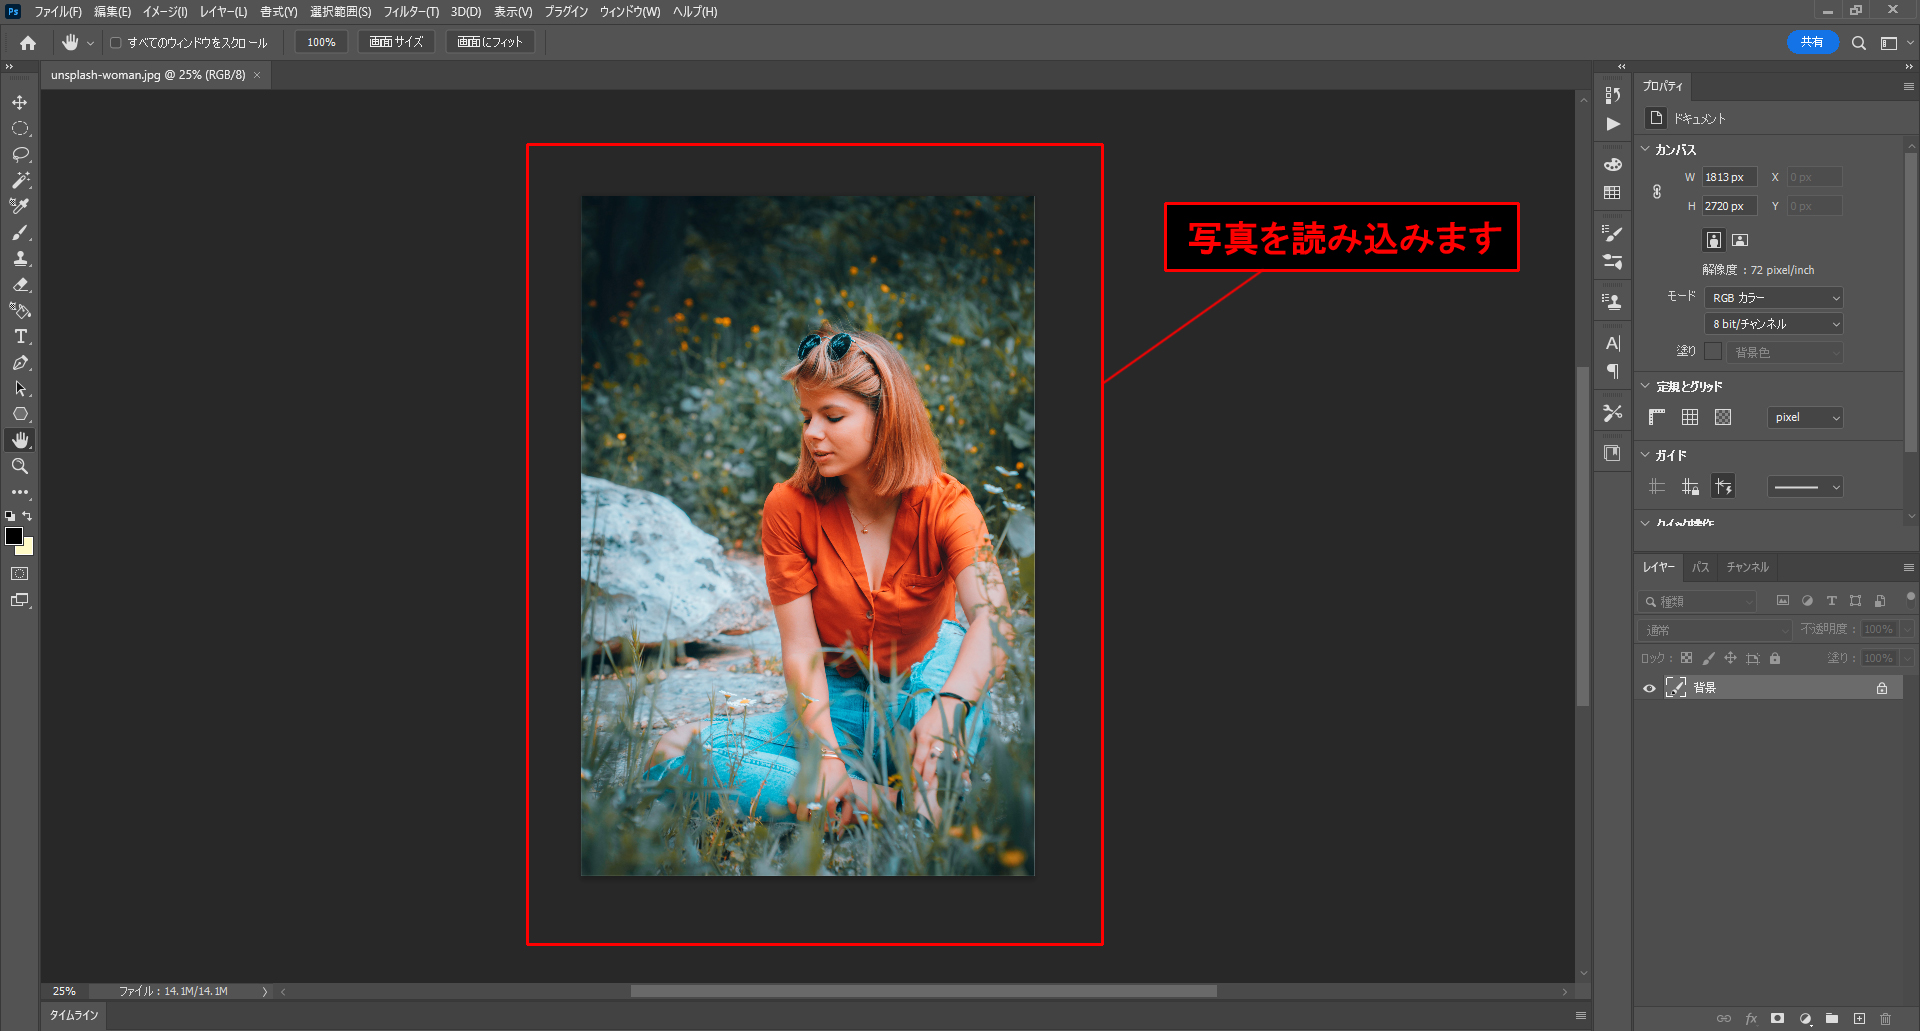
Task: Select the Zoom tool in toolbar
Action: [20, 466]
